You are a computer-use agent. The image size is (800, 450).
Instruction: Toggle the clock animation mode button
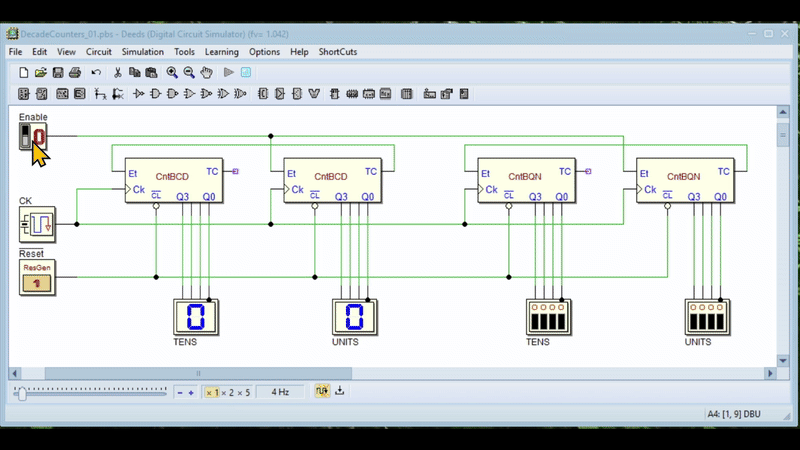click(x=322, y=391)
